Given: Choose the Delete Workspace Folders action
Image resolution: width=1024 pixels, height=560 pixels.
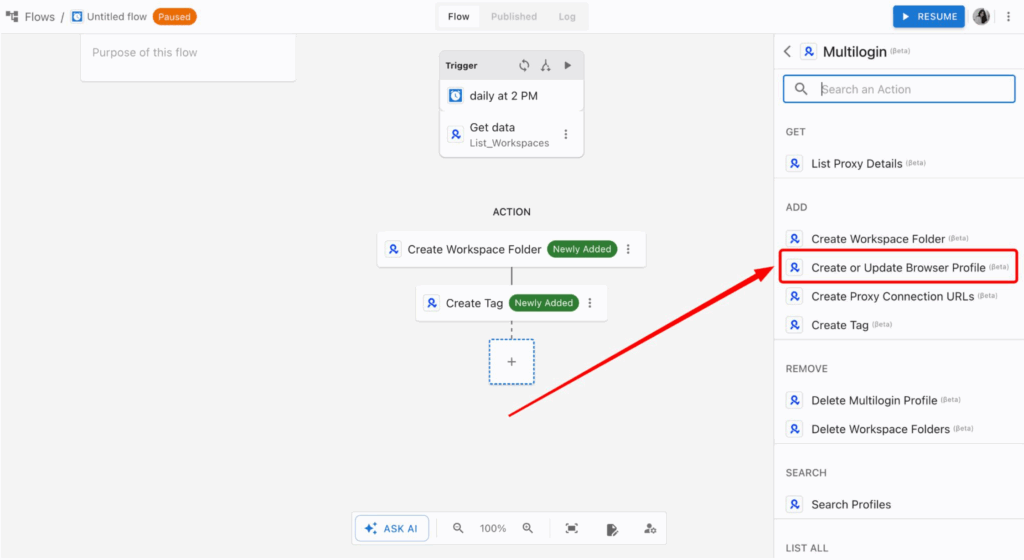Looking at the screenshot, I should tap(899, 429).
